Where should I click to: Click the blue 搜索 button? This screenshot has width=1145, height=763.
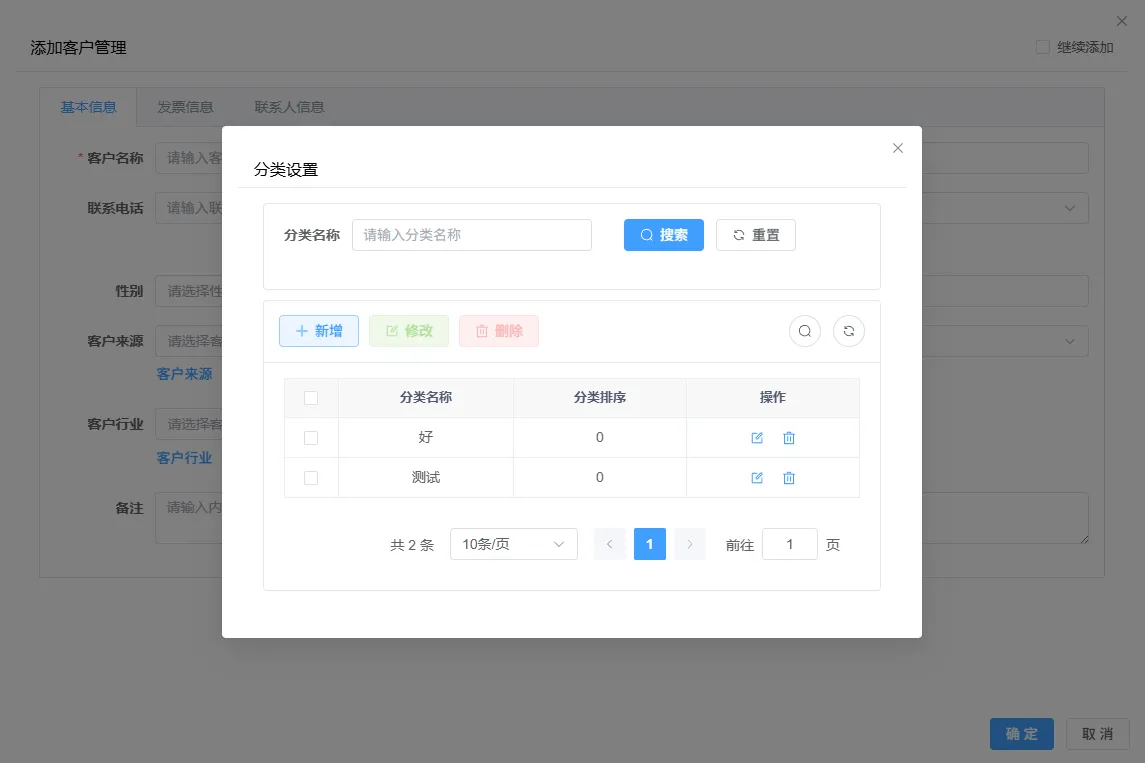click(x=664, y=235)
